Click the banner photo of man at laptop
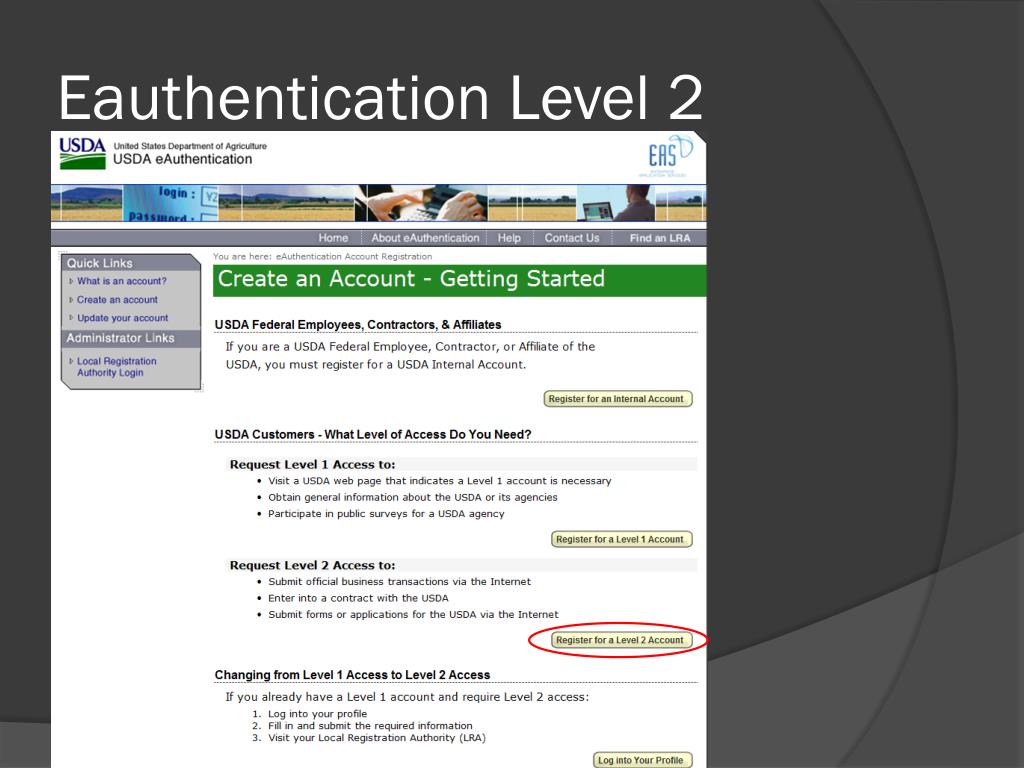This screenshot has width=1024, height=768. pos(616,204)
